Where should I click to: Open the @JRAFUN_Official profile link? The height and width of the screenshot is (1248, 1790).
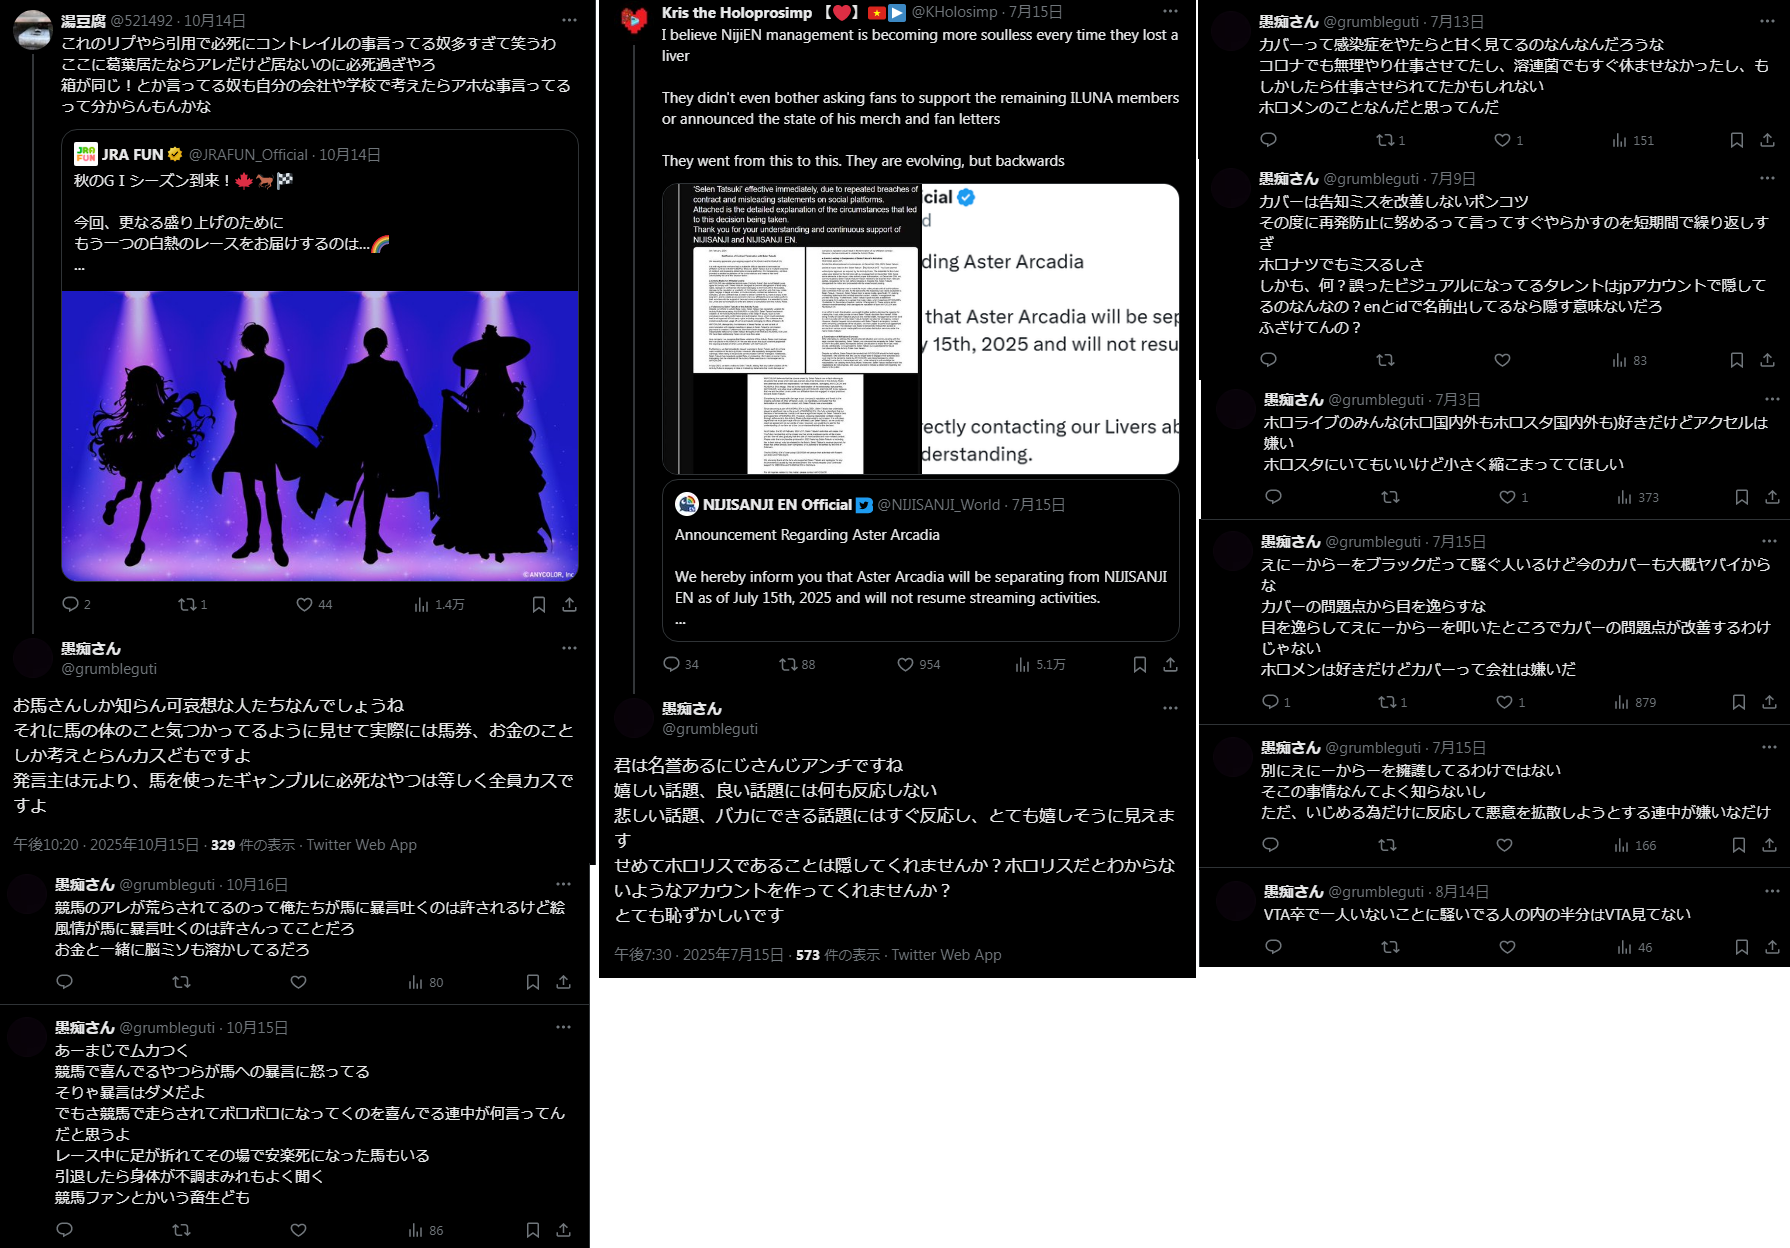click(248, 155)
